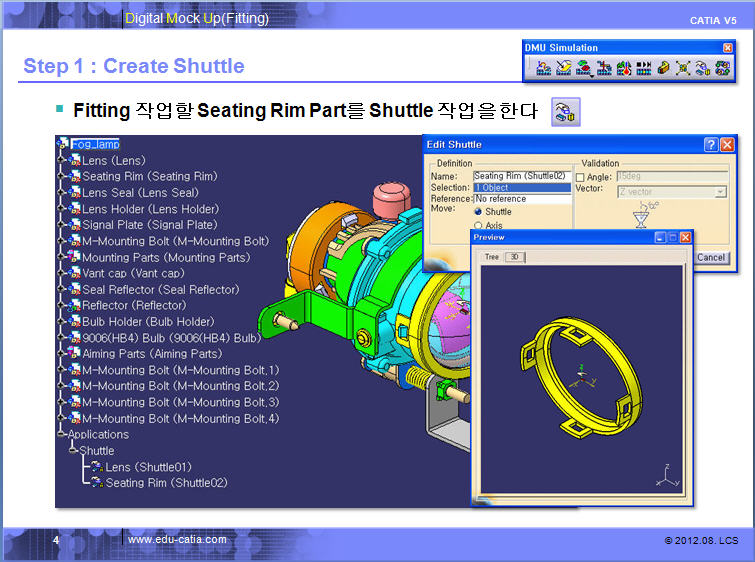755x562 pixels.
Task: Open the Vector dropdown list
Action: pyautogui.click(x=720, y=190)
